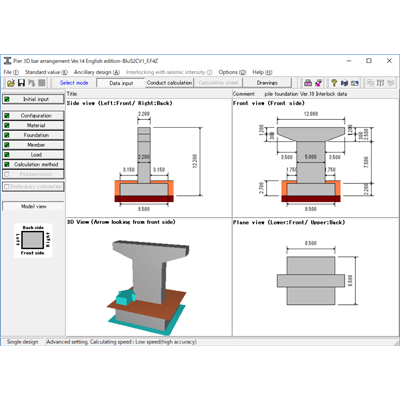The width and height of the screenshot is (400, 400).
Task: Switch to the Data input mode tab
Action: [x=121, y=83]
